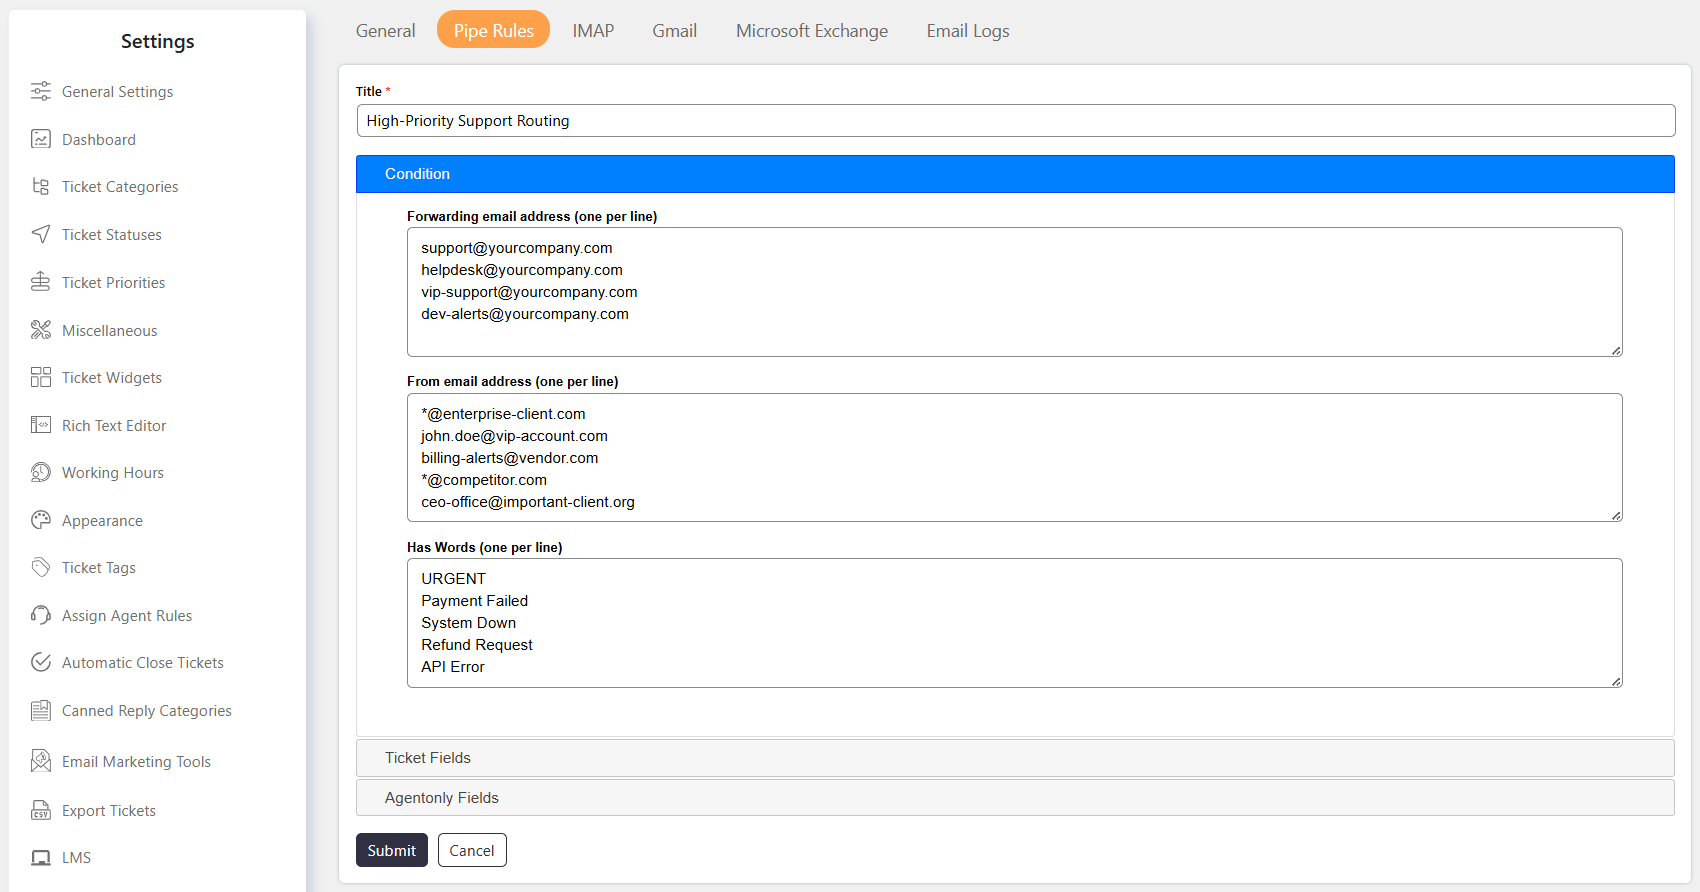Image resolution: width=1700 pixels, height=892 pixels.
Task: Click the Dashboard chart icon
Action: coord(40,139)
